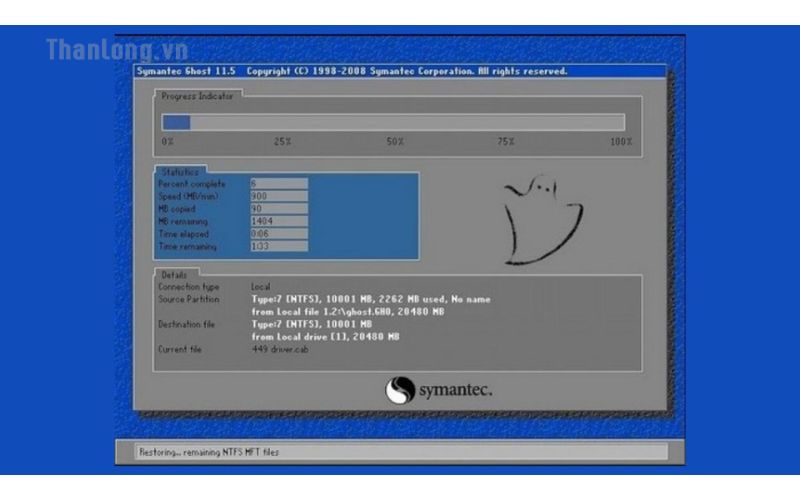Click the status bar restoring message
The image size is (800, 500).
point(210,452)
